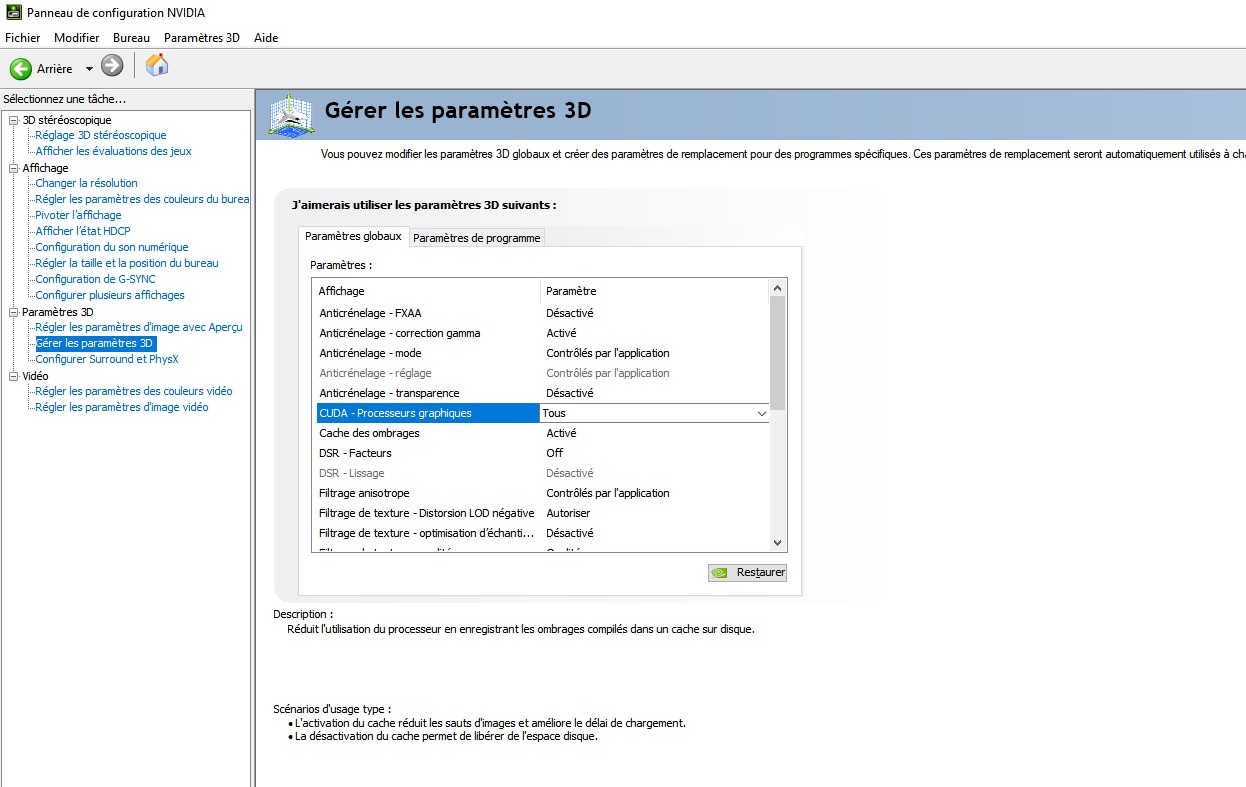
Task: Collapse the Vidéo tree section
Action: point(13,376)
